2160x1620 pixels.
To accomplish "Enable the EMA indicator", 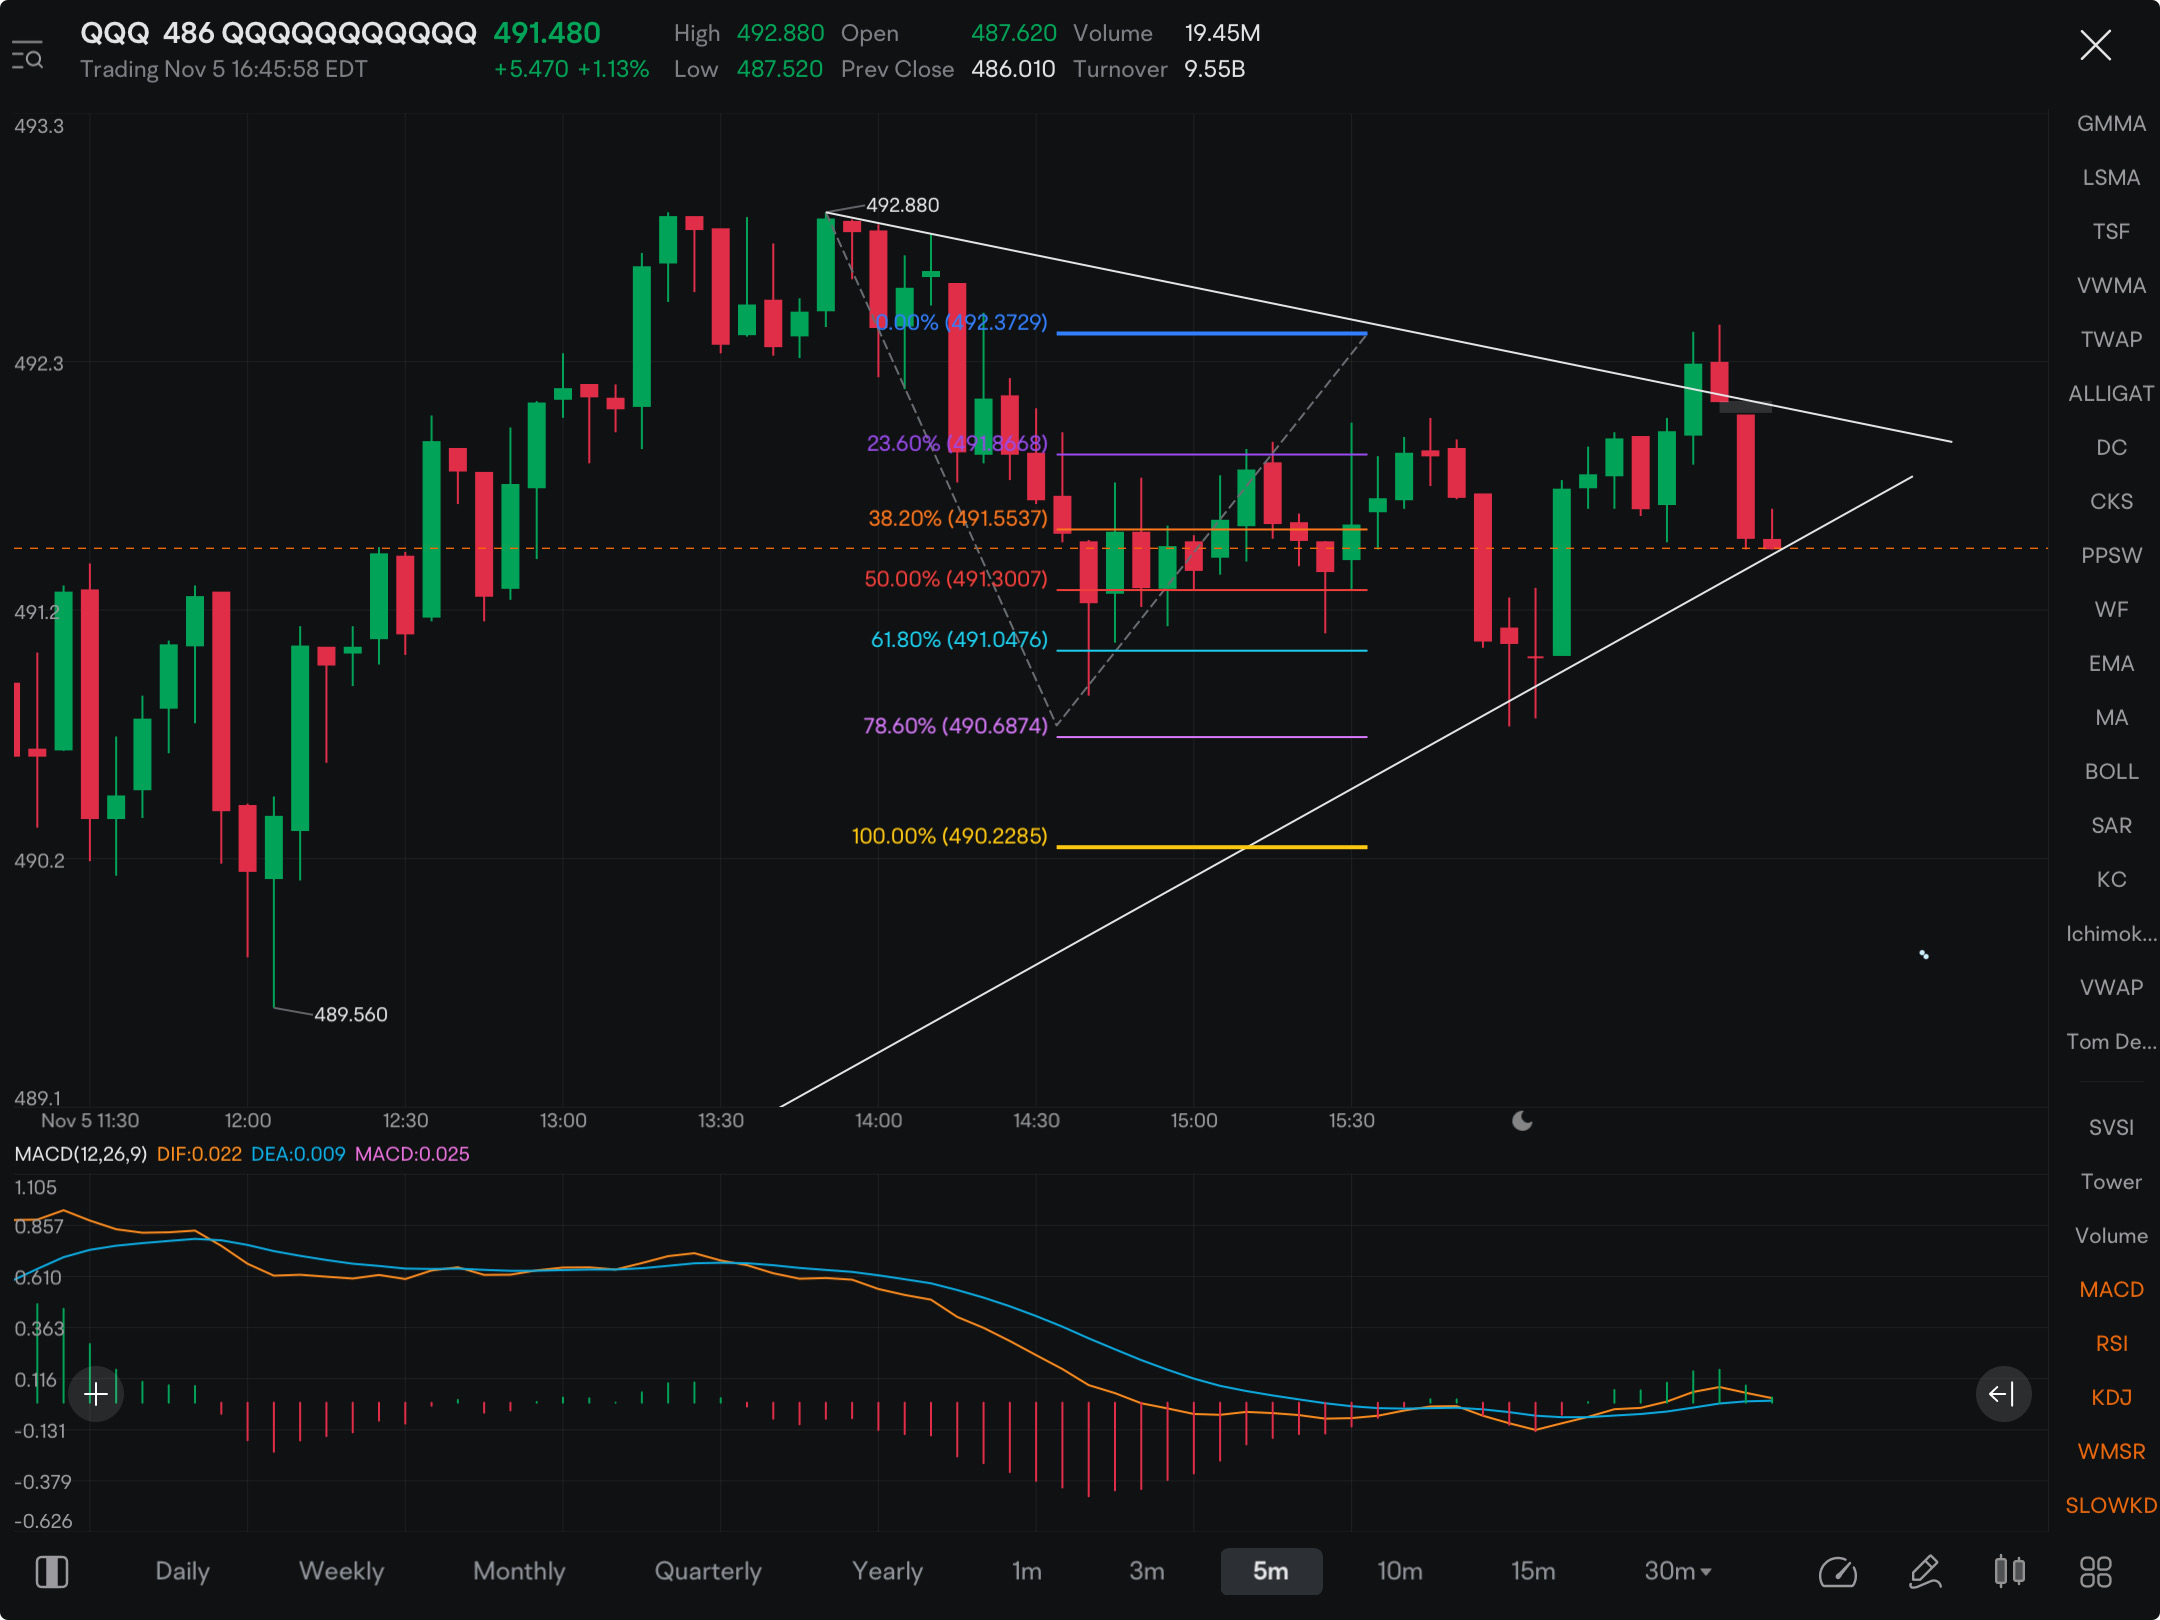I will (2111, 663).
